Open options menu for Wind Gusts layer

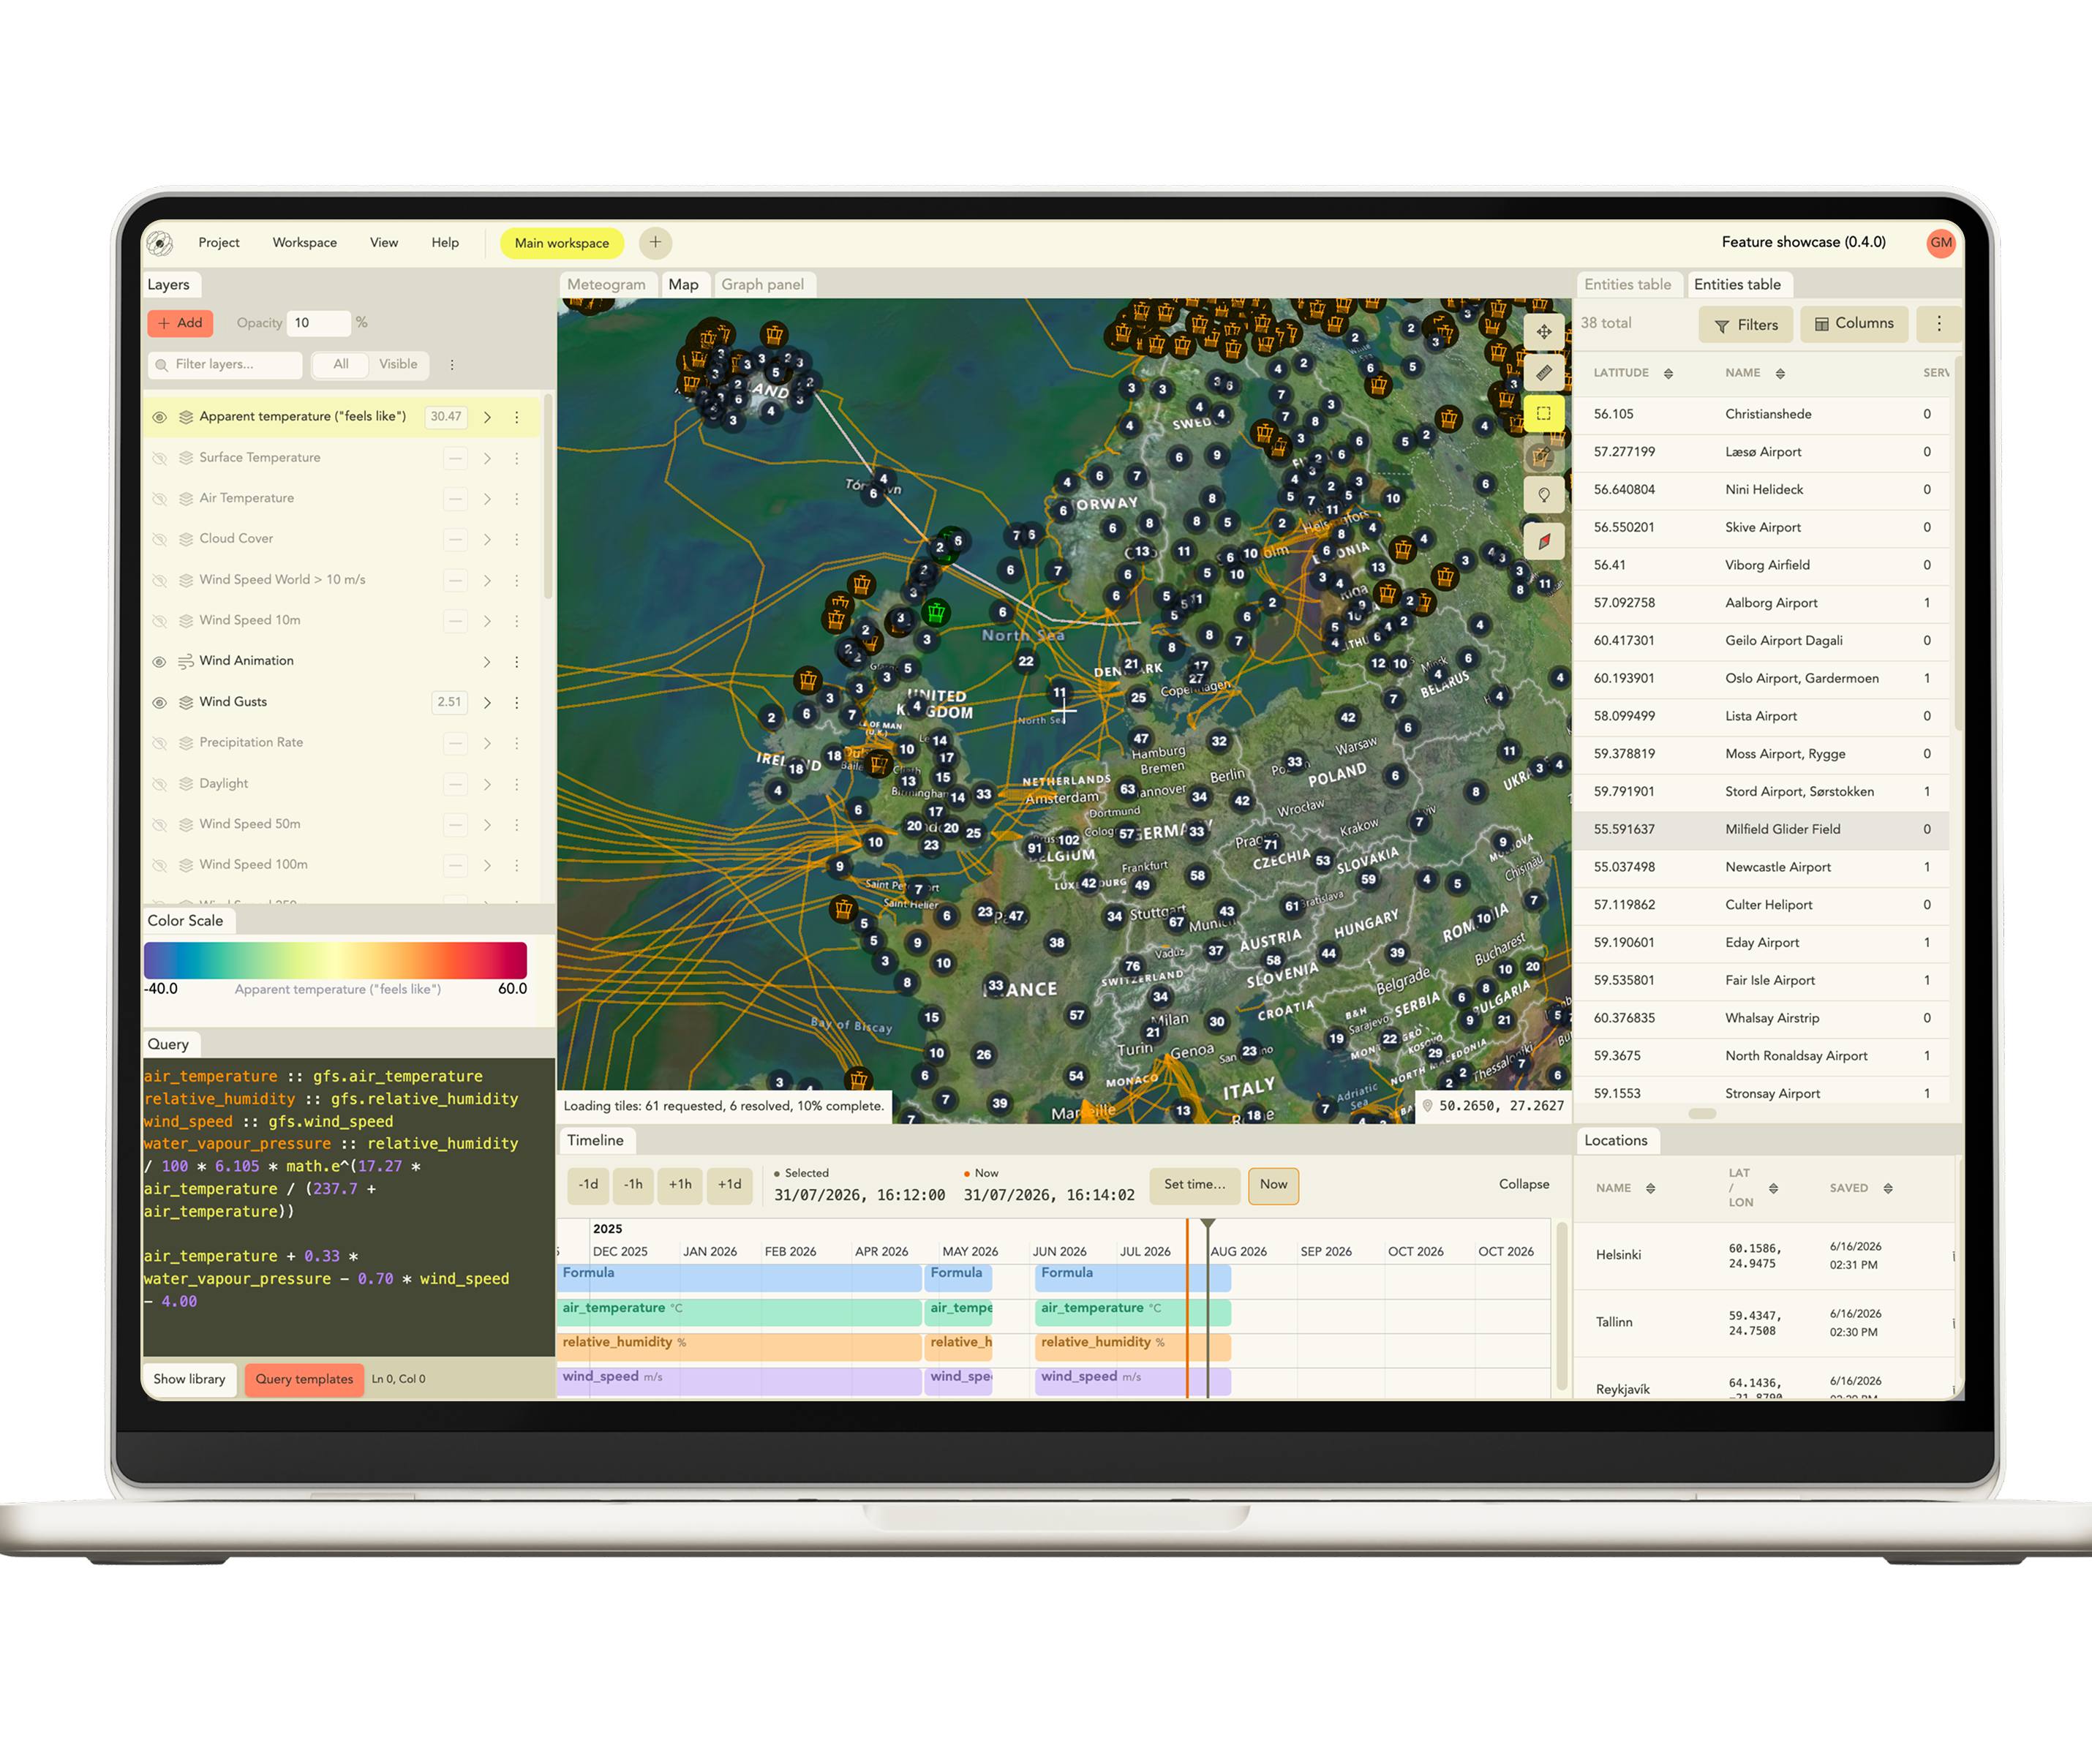(517, 703)
